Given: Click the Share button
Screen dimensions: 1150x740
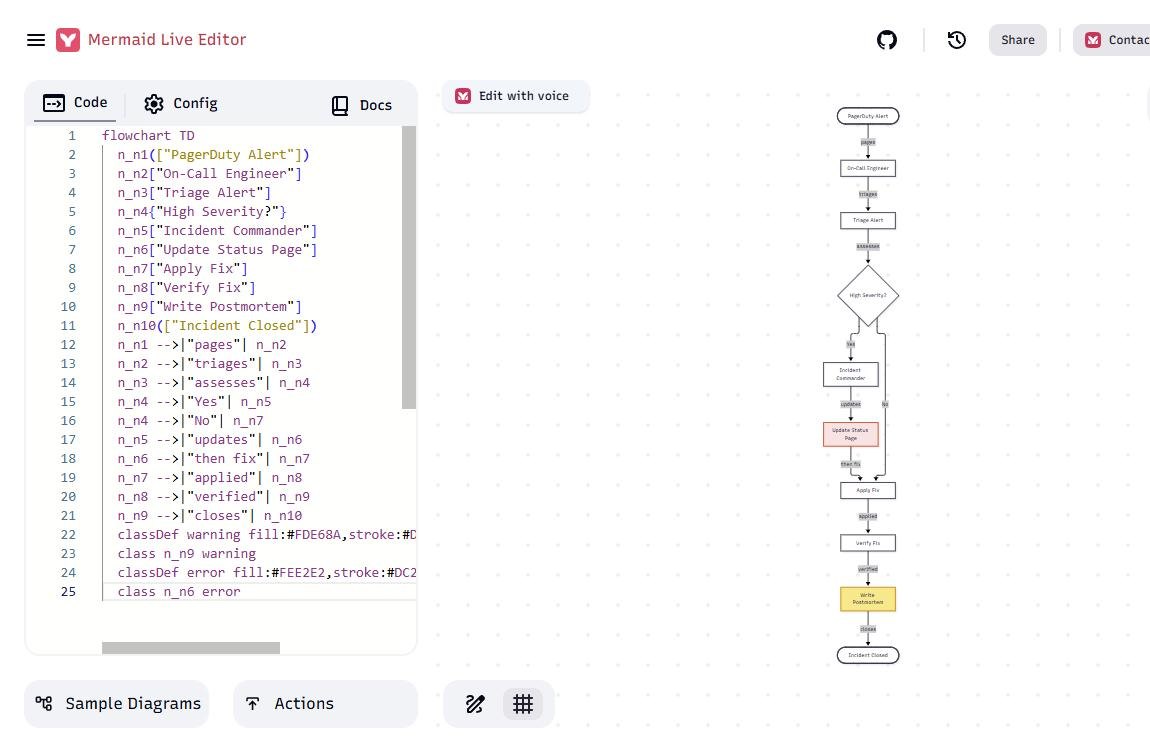Looking at the screenshot, I should [x=1017, y=40].
